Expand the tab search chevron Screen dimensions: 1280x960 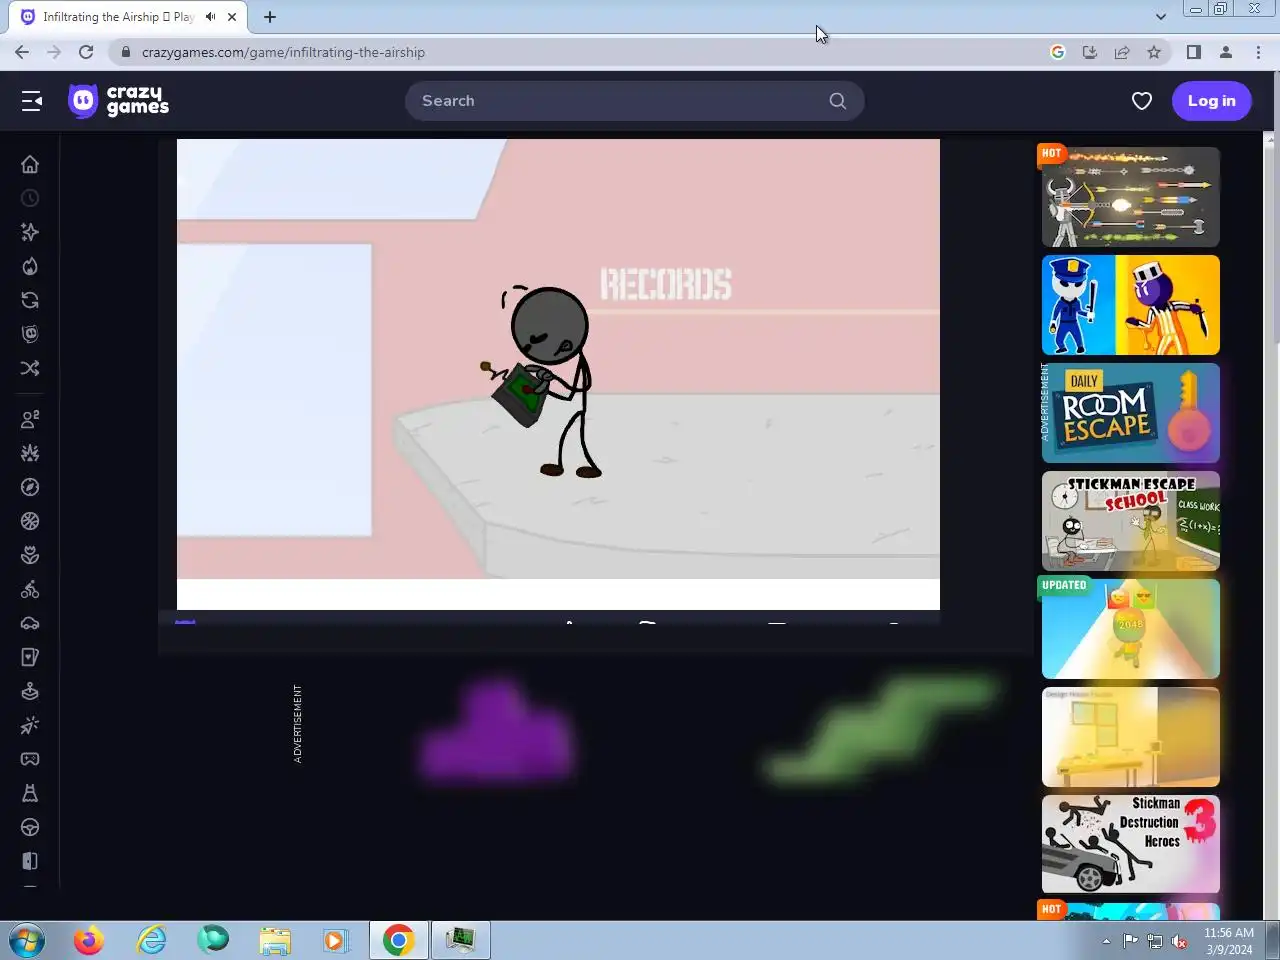(x=1160, y=17)
